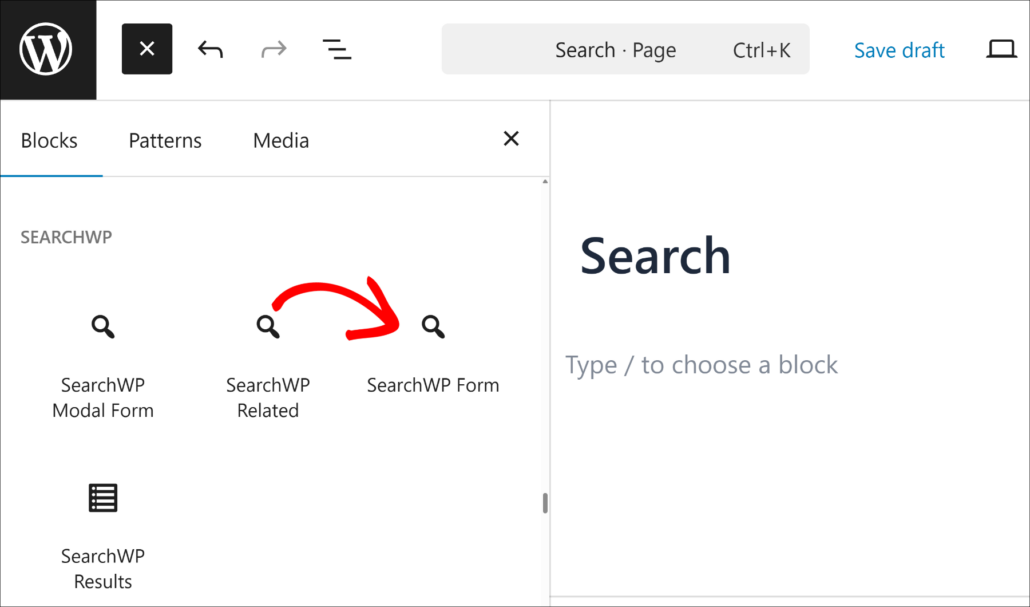
Task: Click the Ctrl+K shortcut hint
Action: [761, 50]
